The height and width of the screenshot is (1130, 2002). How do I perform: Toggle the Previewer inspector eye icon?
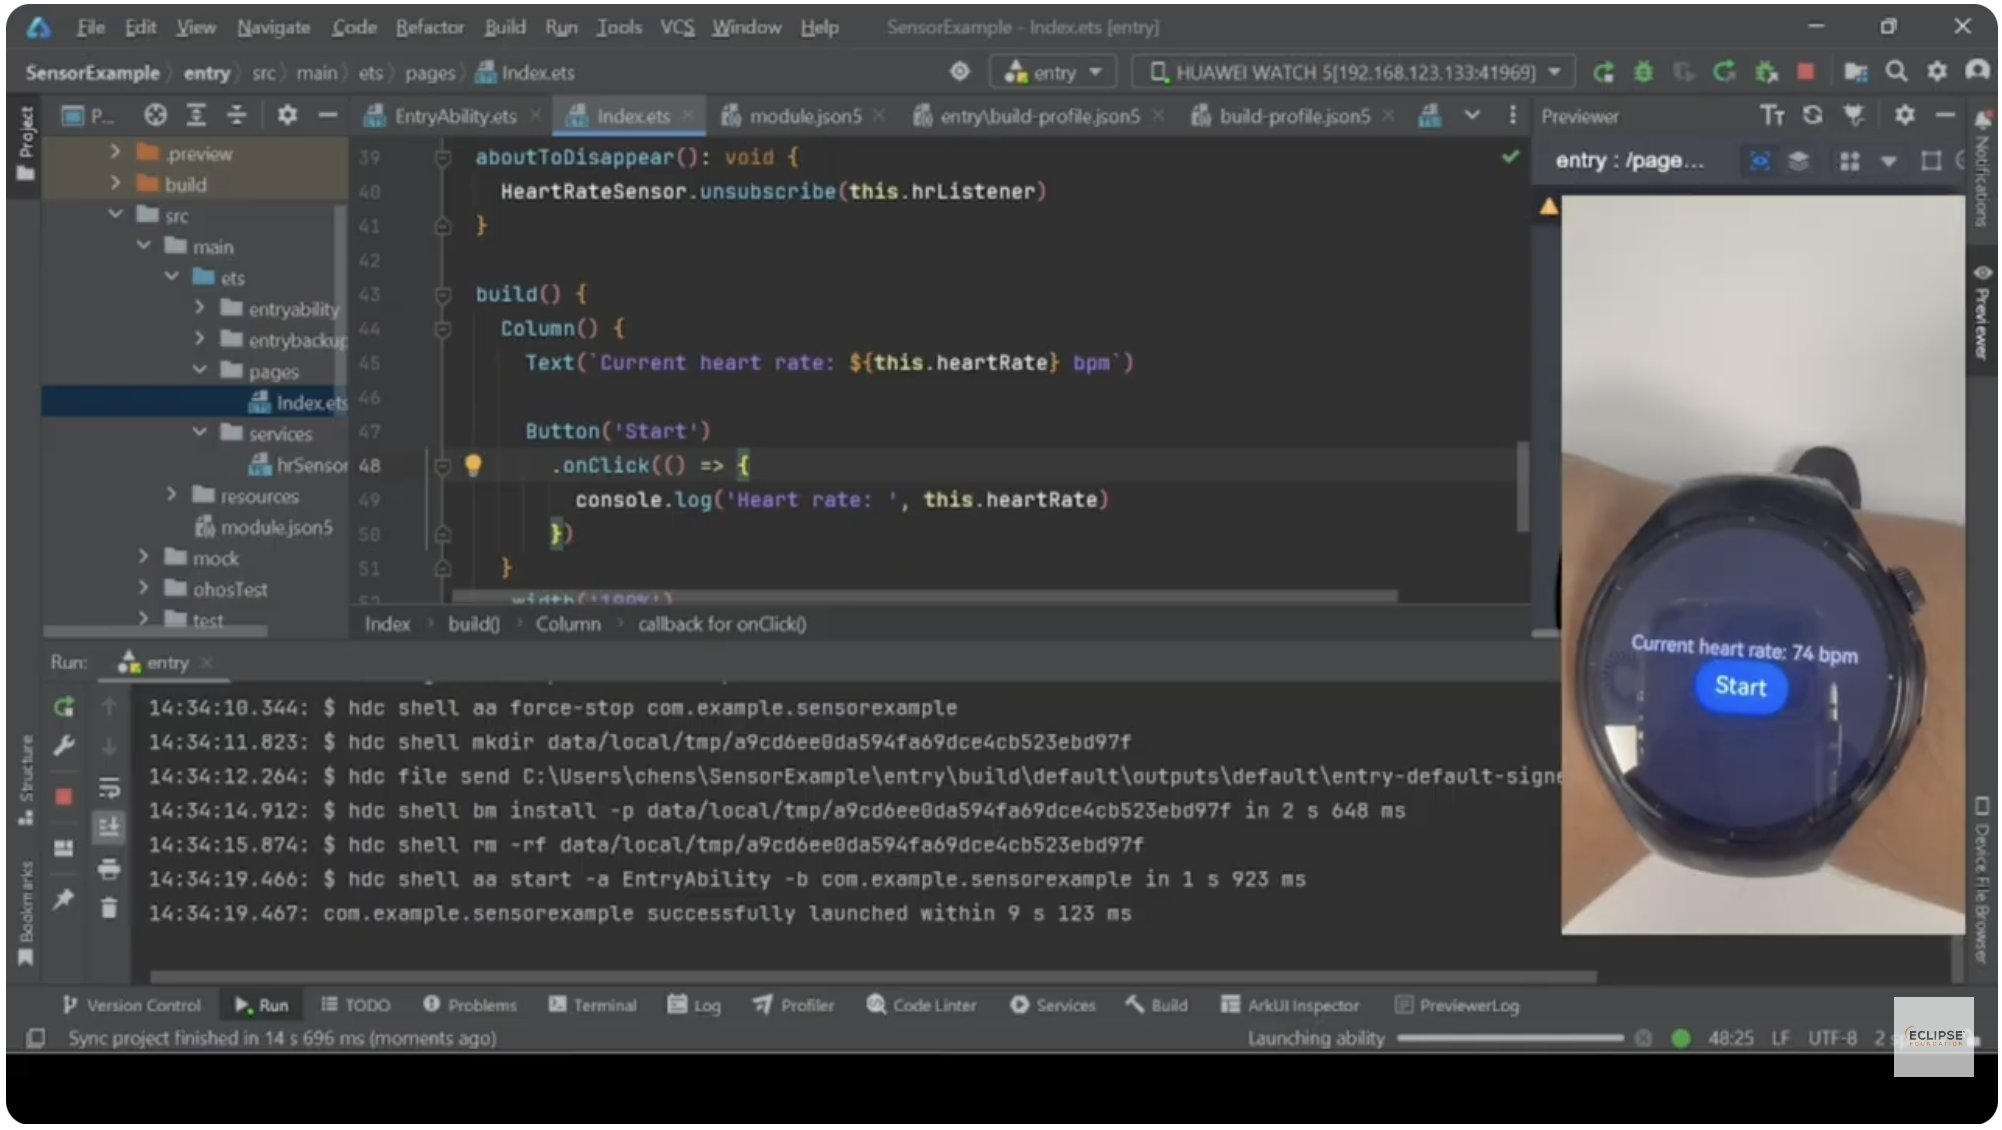click(1760, 161)
